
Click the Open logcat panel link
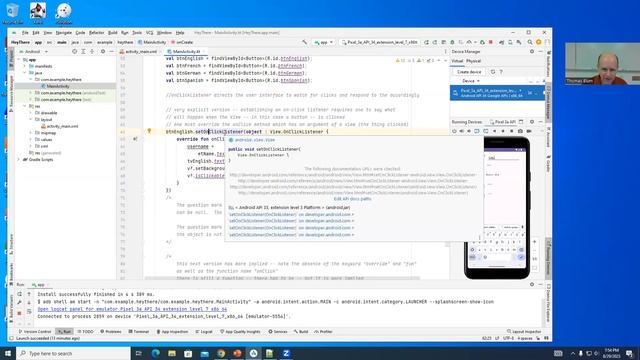tap(132, 309)
